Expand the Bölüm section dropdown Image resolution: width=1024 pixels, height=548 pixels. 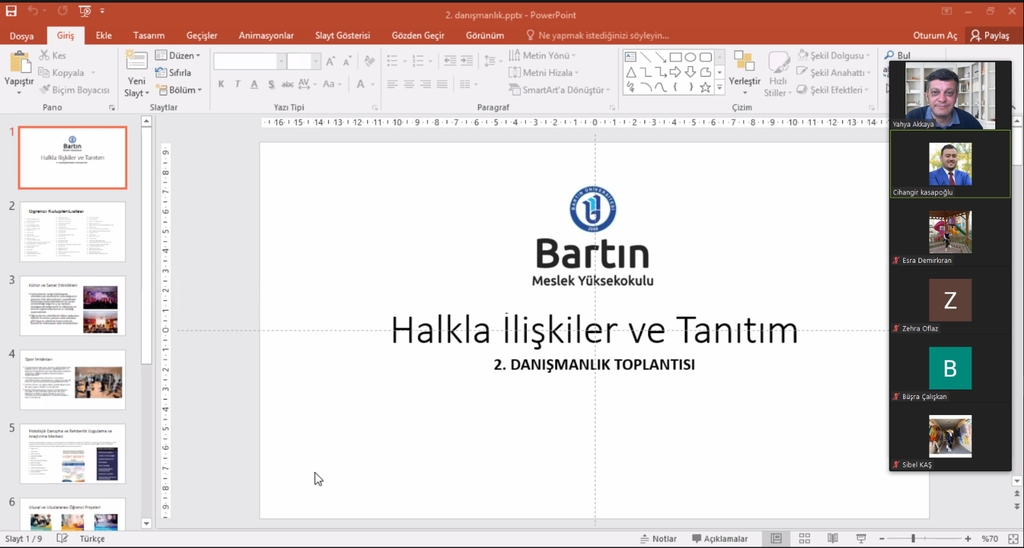coord(184,90)
